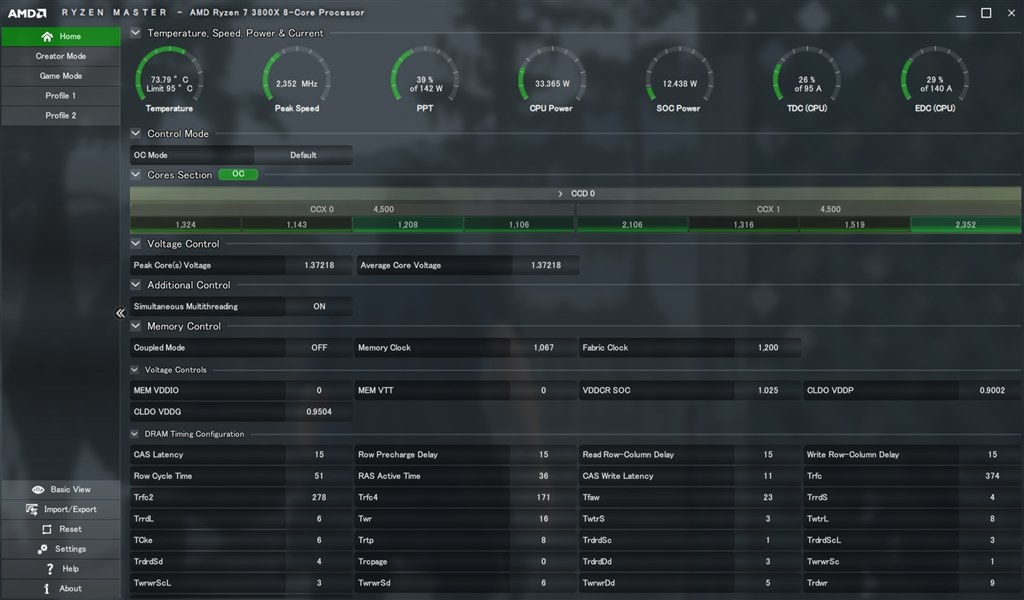Click the Import/Export icon
The width and height of the screenshot is (1024, 600).
point(31,509)
